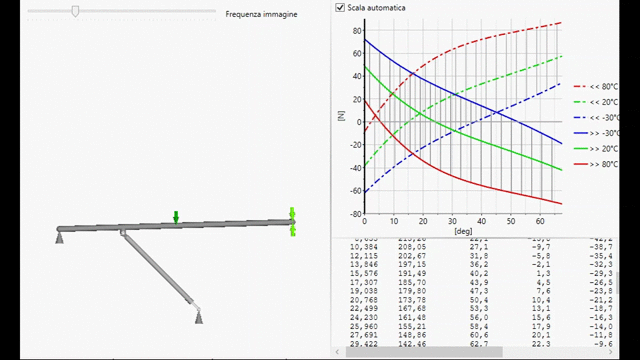Image resolution: width=640 pixels, height=360 pixels.
Task: Click the scroll left arrow under the table
Action: tap(337, 352)
